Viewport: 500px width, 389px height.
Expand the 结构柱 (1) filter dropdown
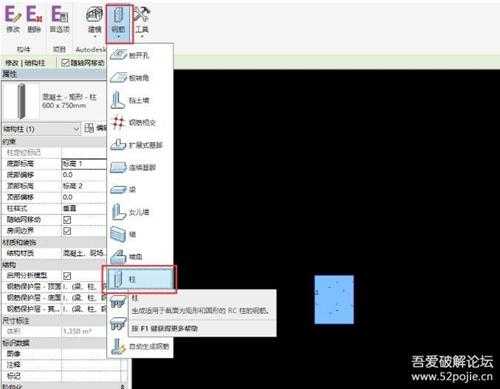click(x=41, y=129)
